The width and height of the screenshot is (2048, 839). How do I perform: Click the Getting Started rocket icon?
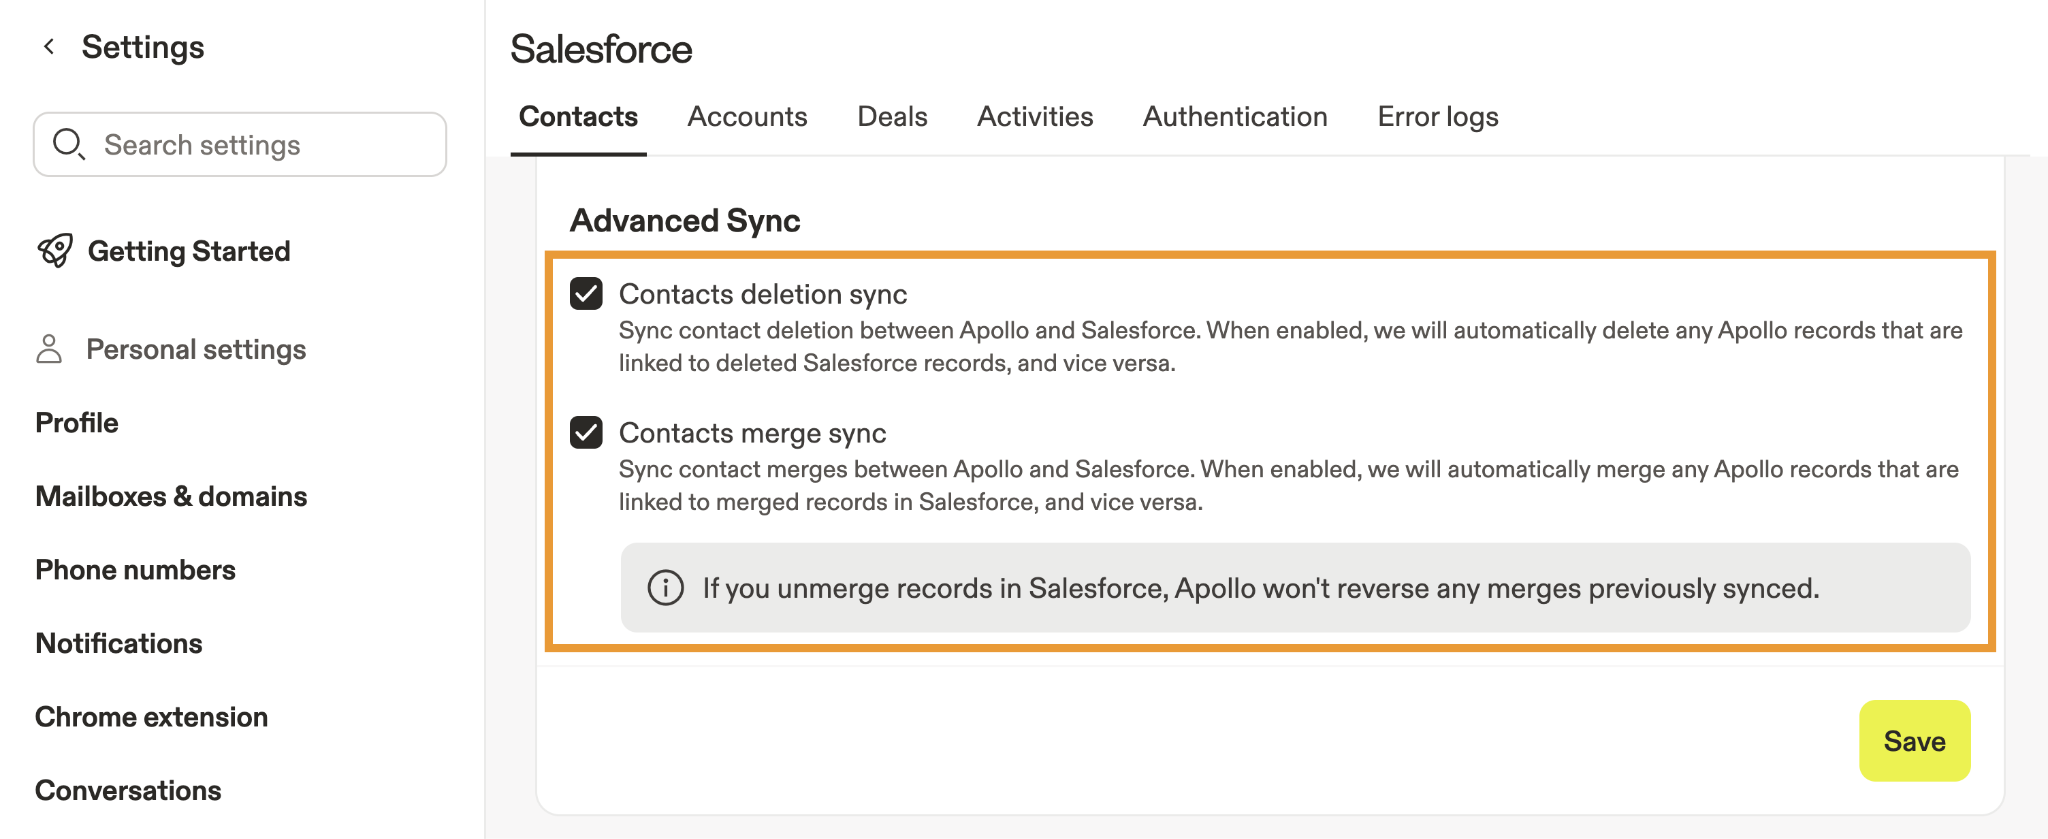point(55,250)
